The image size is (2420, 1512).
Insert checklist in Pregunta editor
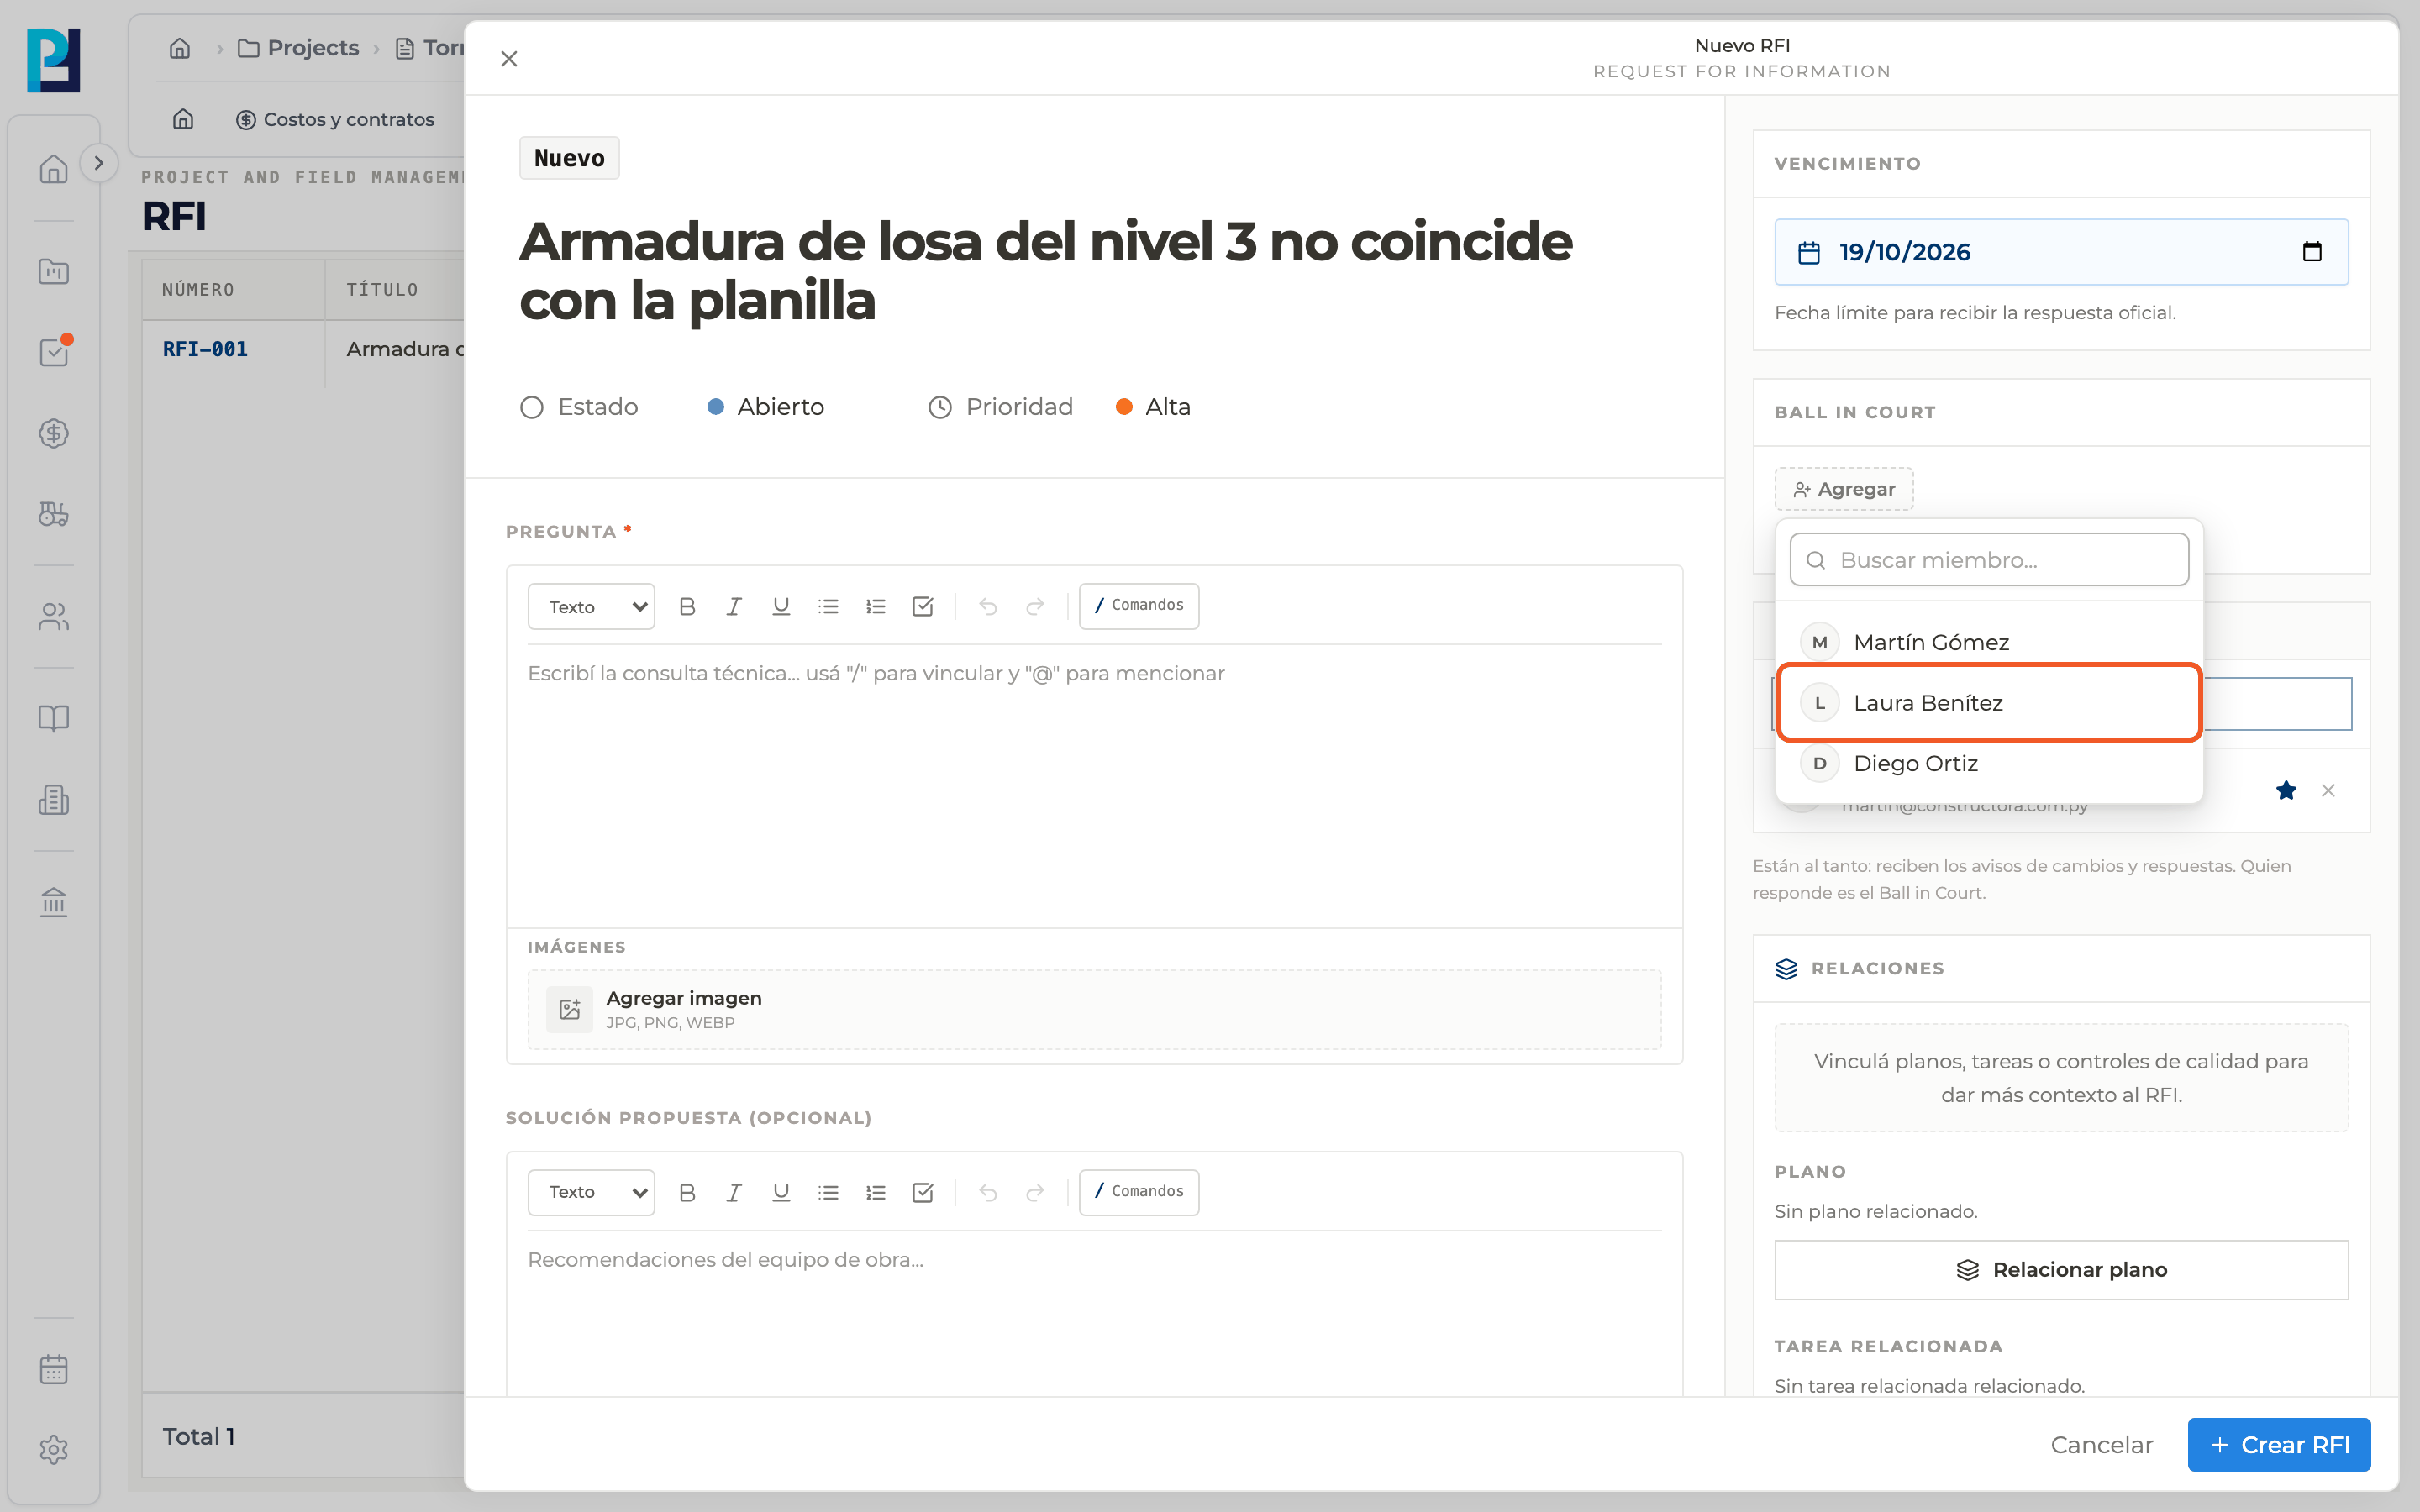[923, 606]
